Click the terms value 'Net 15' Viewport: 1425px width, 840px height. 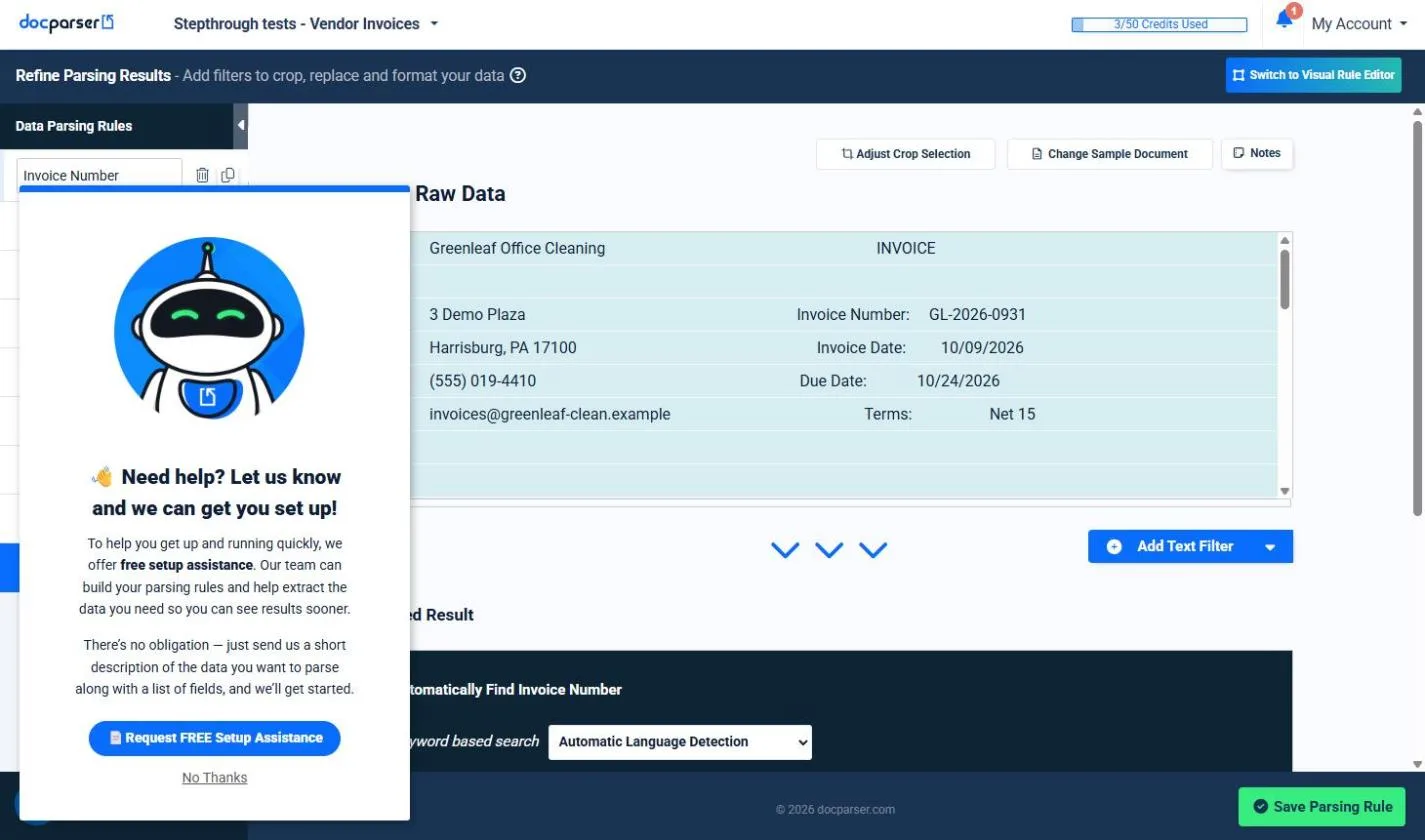(1012, 414)
